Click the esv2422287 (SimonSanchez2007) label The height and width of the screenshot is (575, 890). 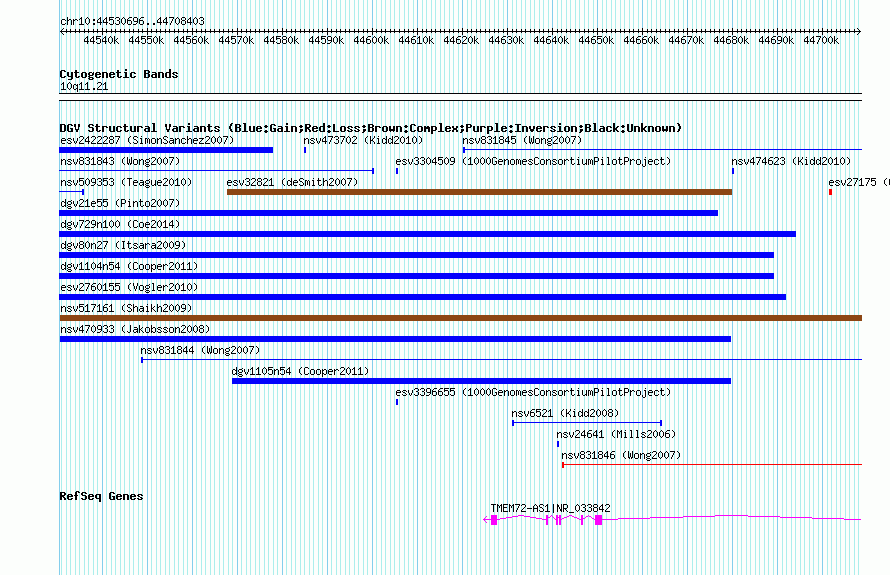(x=147, y=140)
